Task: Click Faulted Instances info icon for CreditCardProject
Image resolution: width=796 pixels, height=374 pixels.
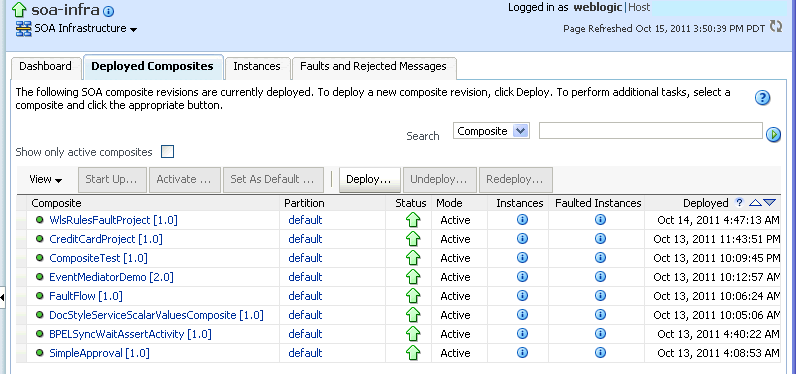Action: [x=600, y=239]
